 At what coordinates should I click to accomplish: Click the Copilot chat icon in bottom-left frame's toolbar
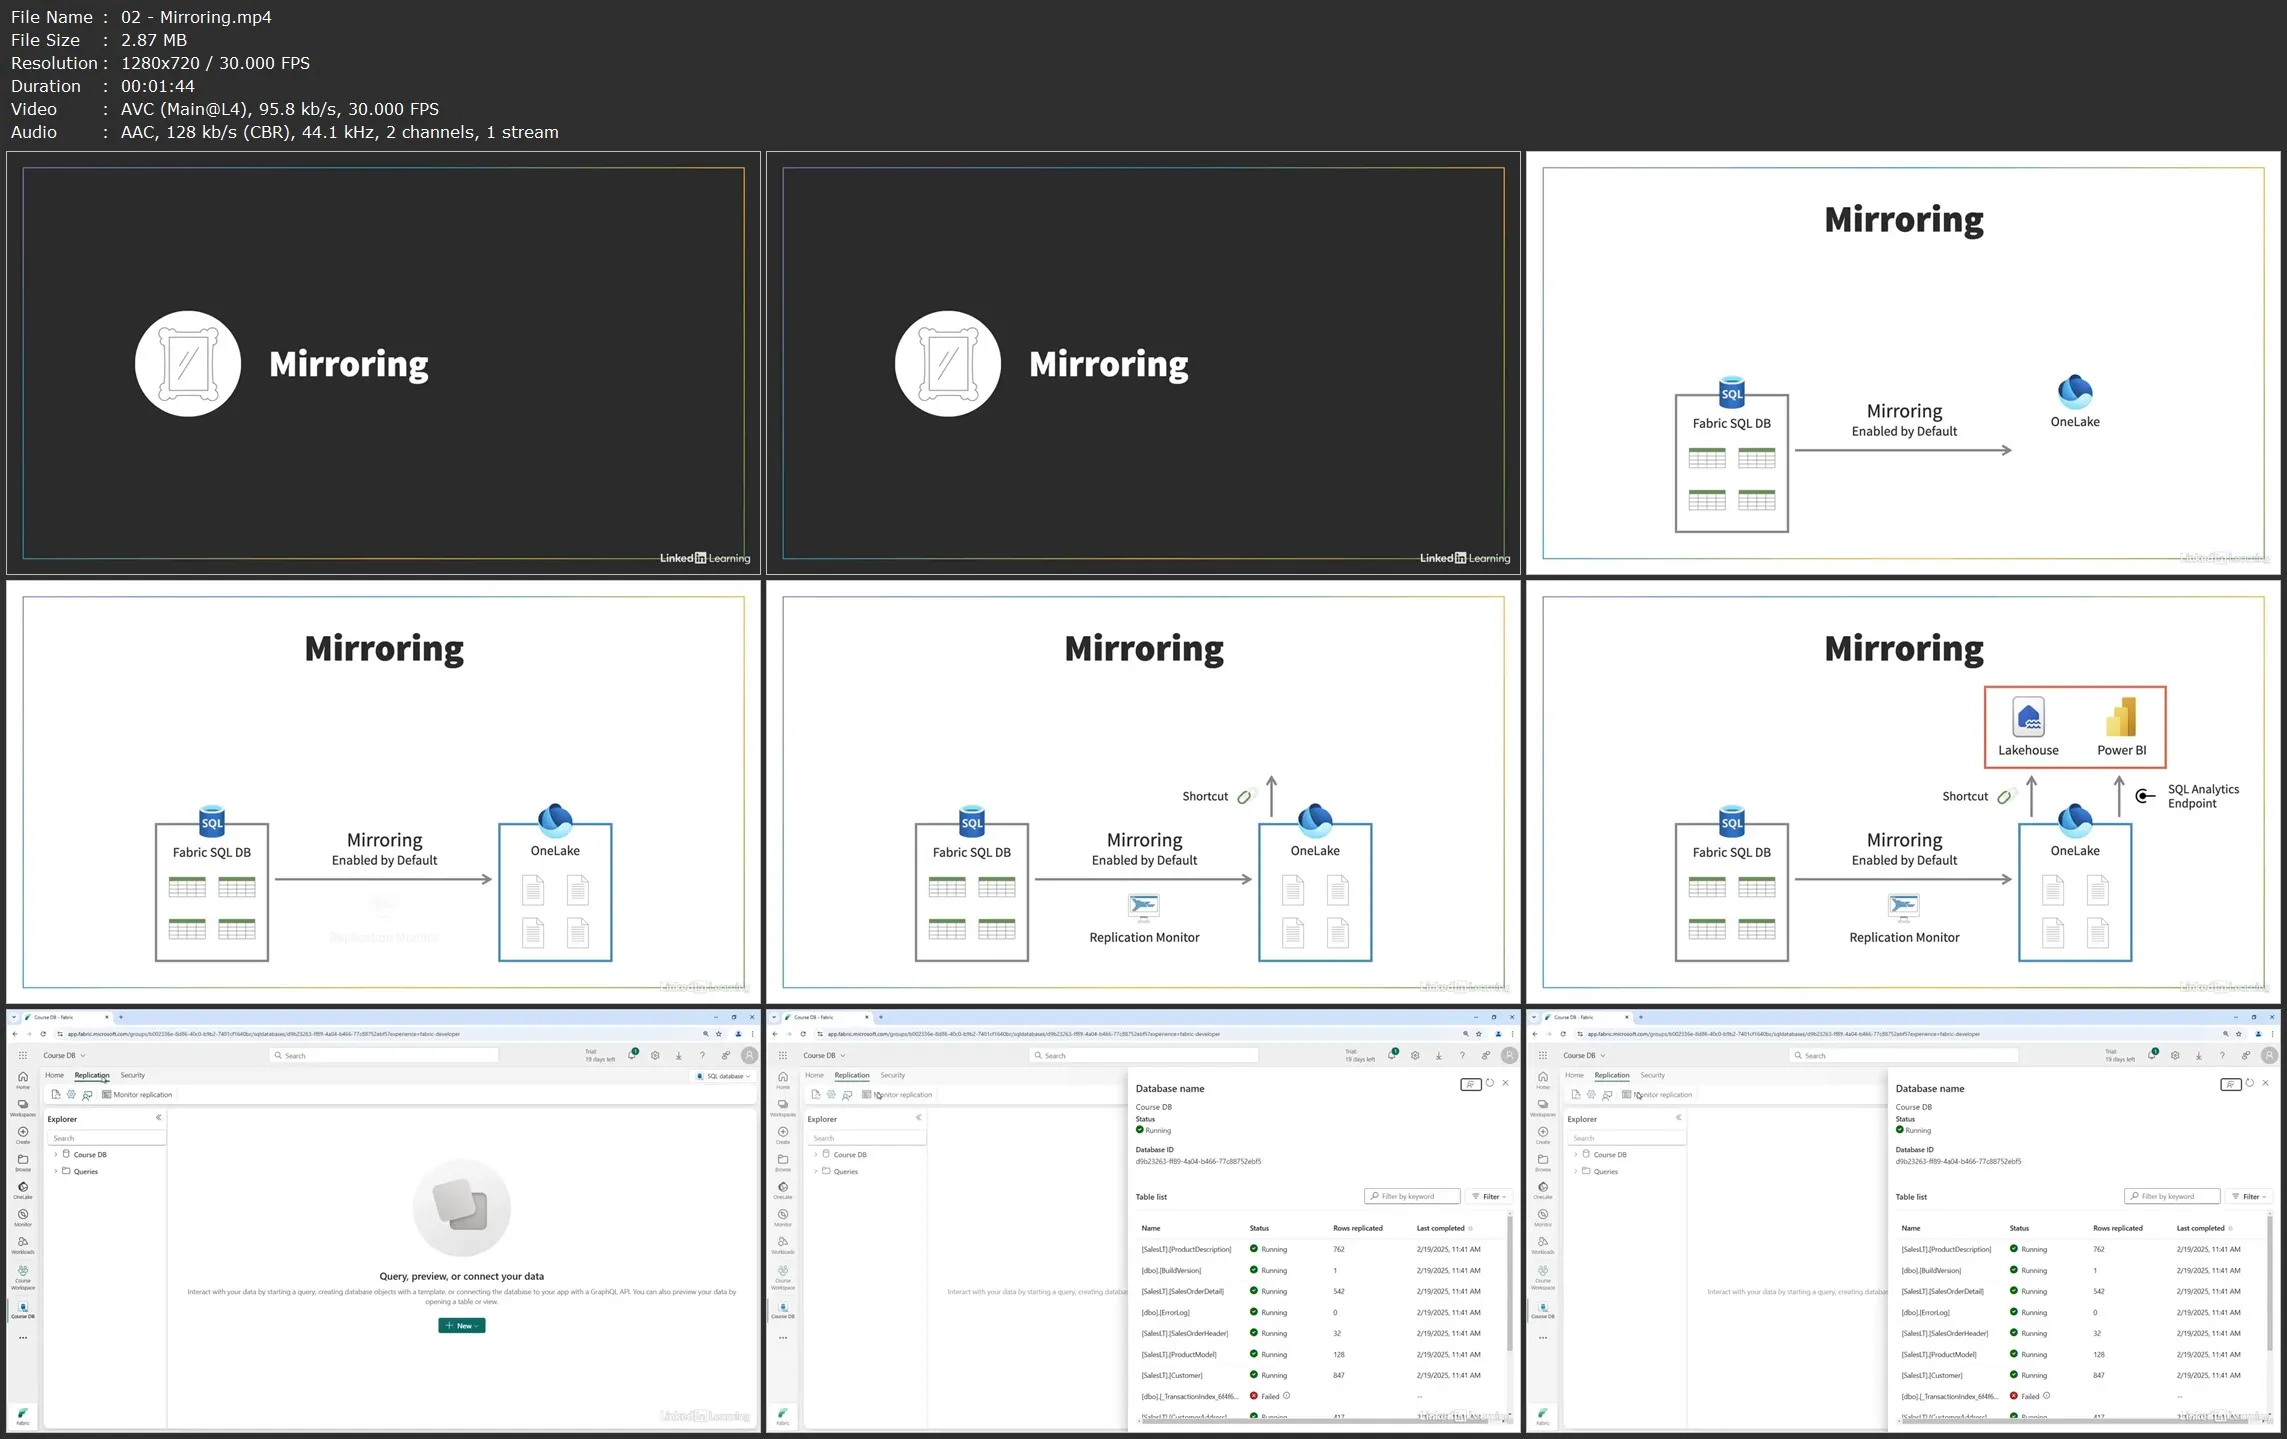pyautogui.click(x=88, y=1095)
